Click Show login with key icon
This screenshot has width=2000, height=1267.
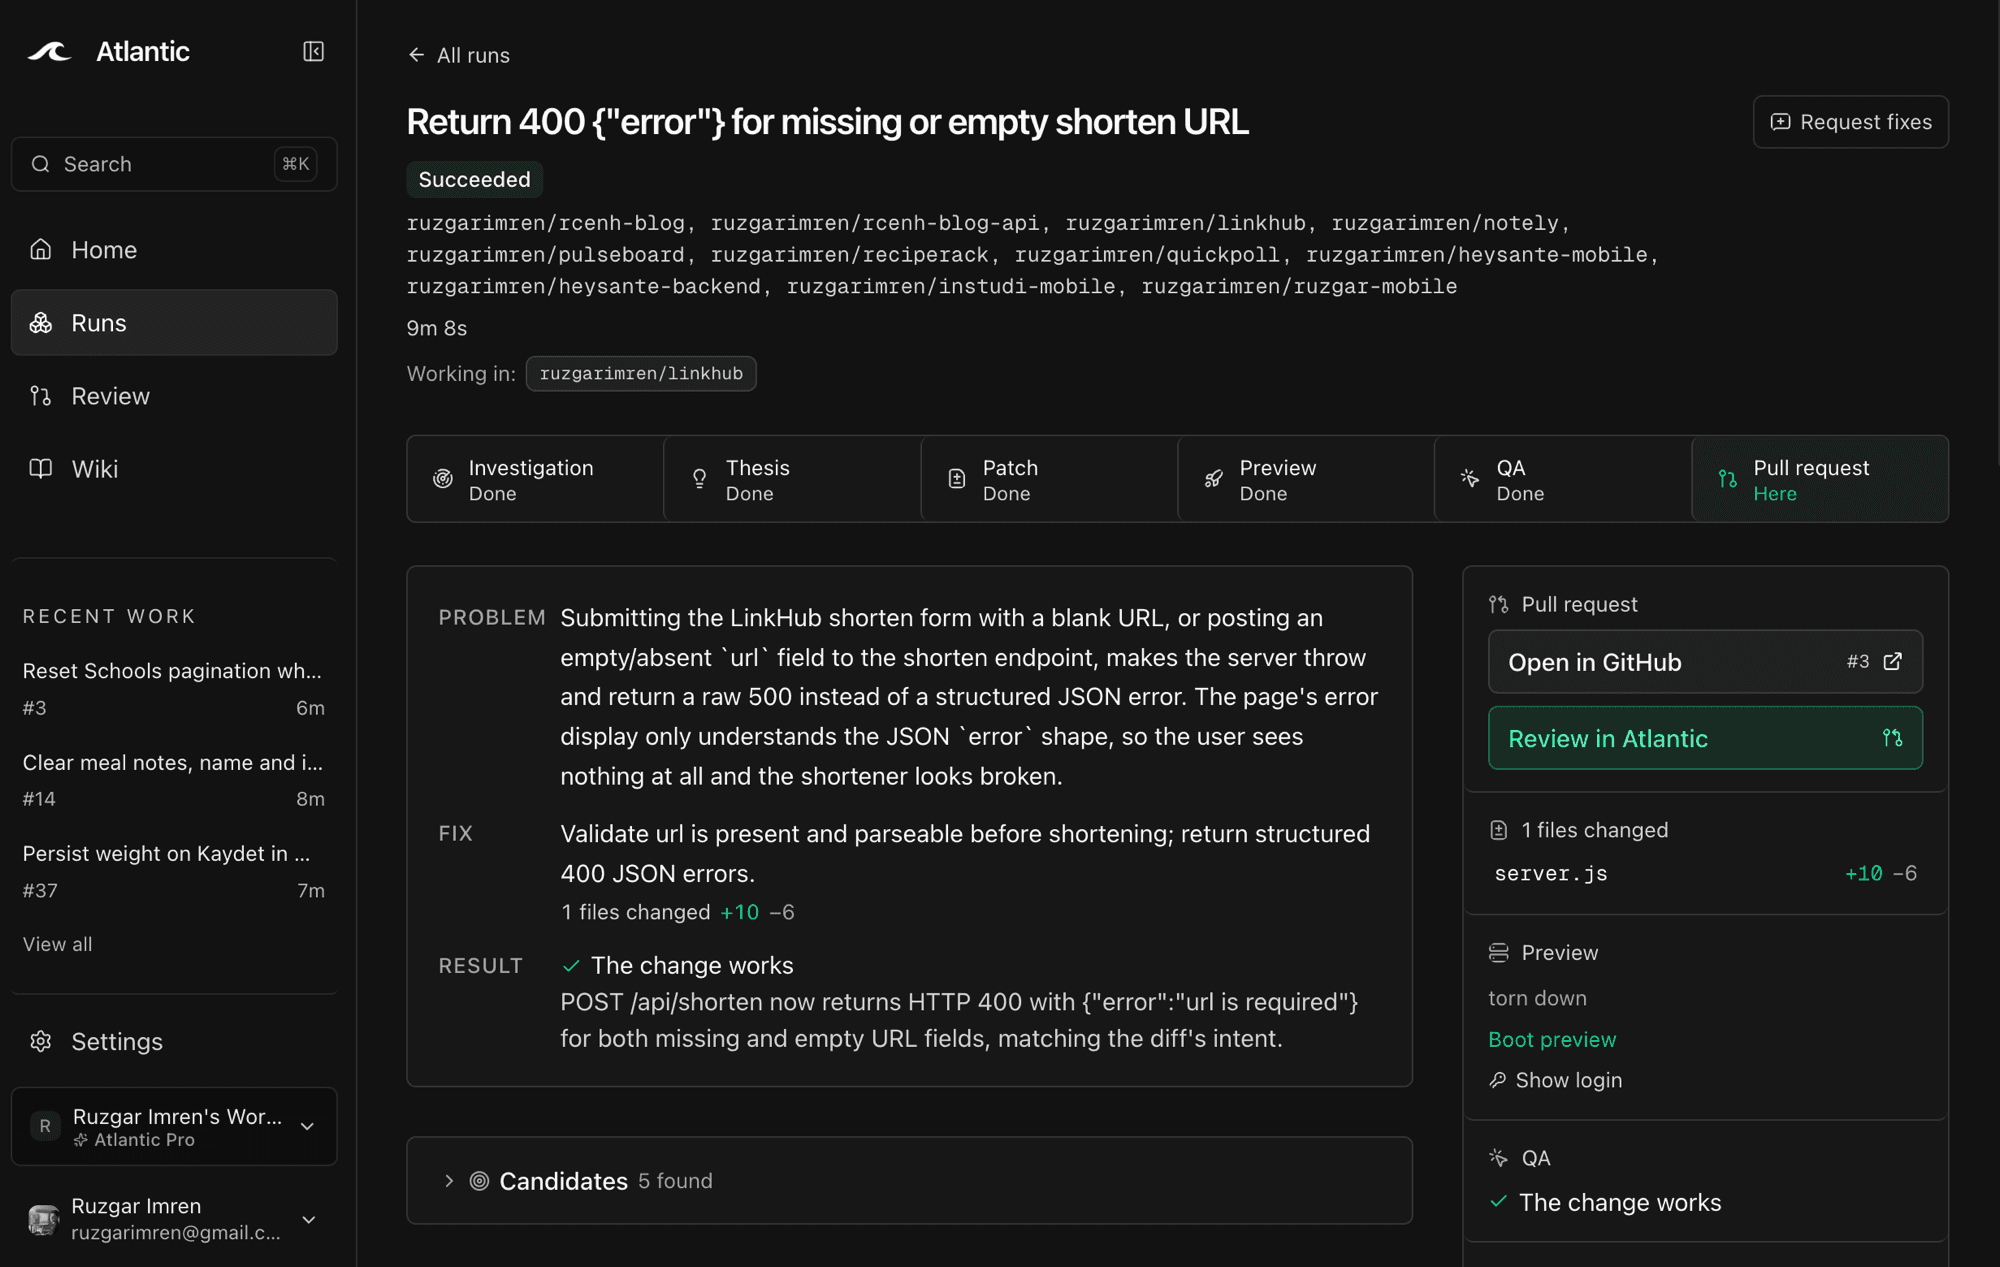1555,1080
